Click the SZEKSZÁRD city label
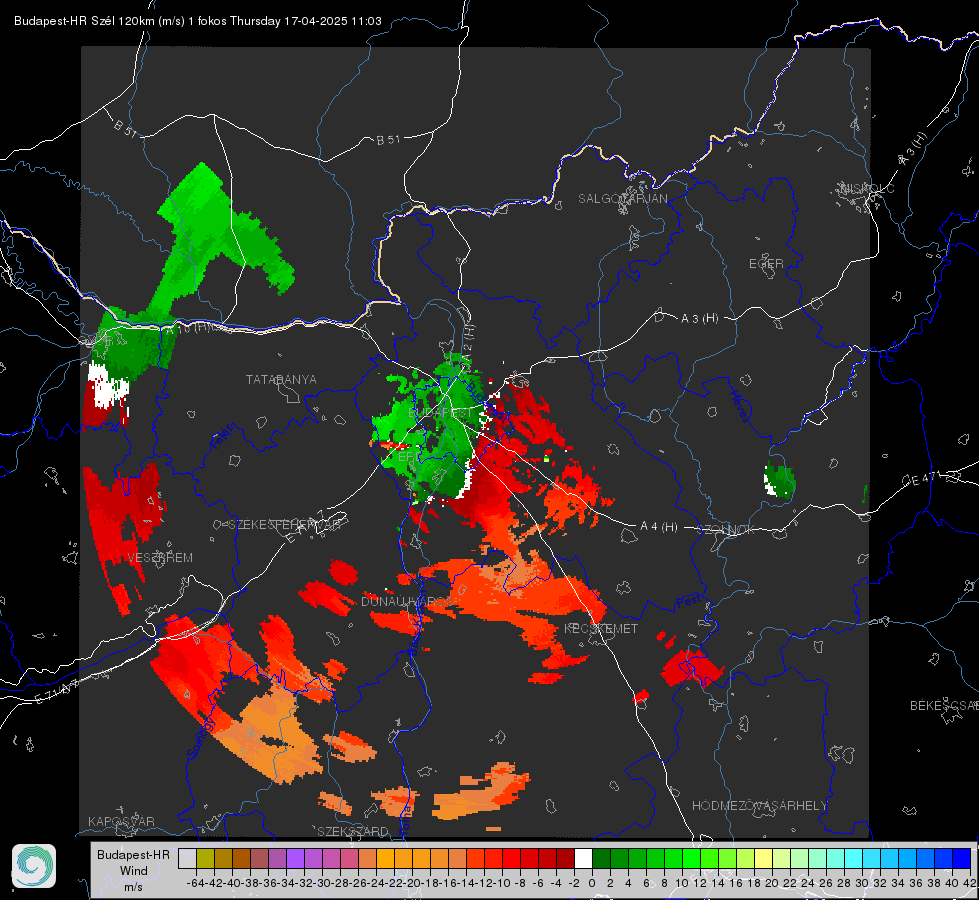979x900 pixels. (x=353, y=831)
